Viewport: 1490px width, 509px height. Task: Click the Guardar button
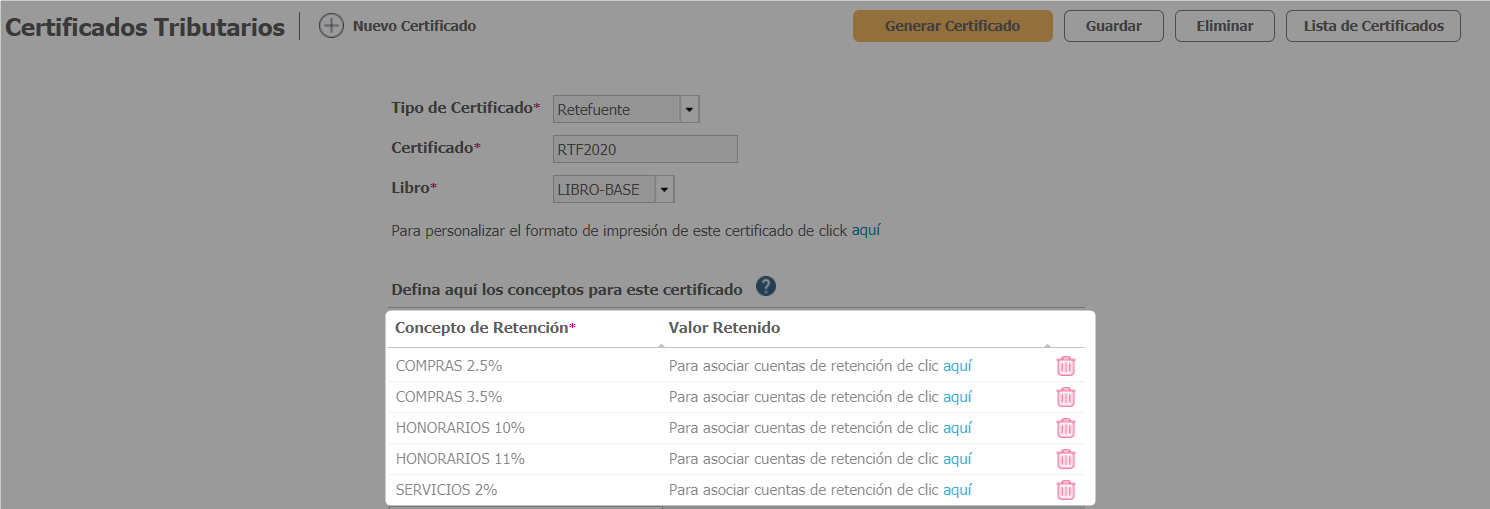[1114, 26]
